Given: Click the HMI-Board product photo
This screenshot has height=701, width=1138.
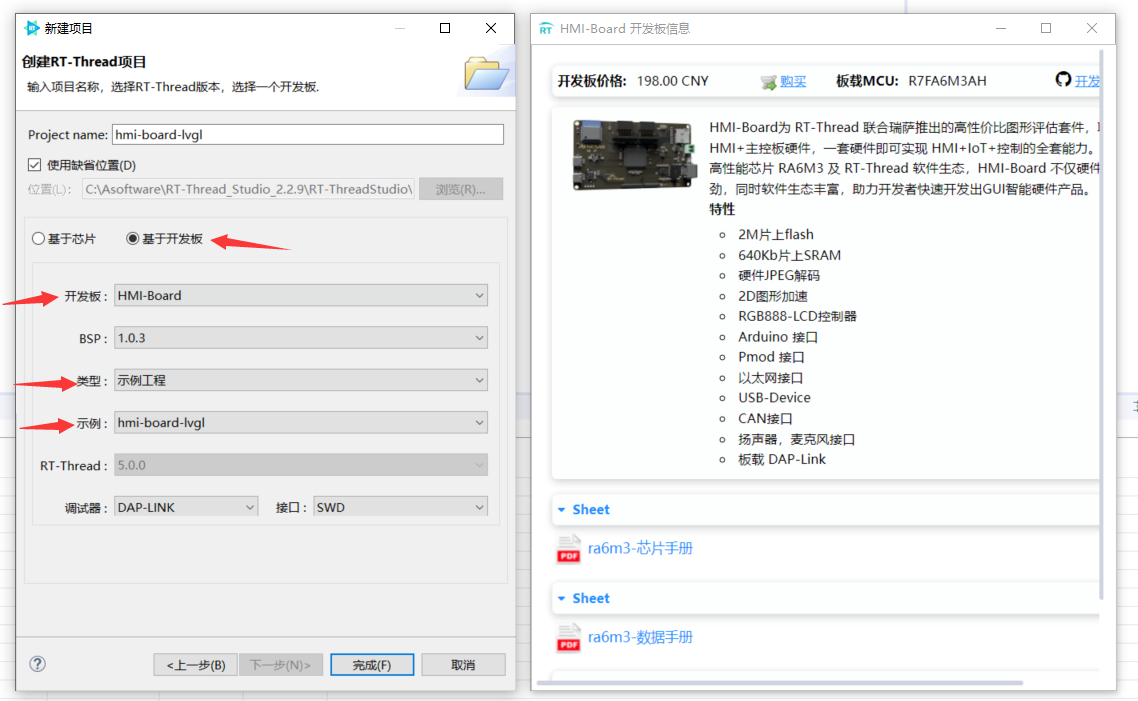Looking at the screenshot, I should pyautogui.click(x=634, y=156).
